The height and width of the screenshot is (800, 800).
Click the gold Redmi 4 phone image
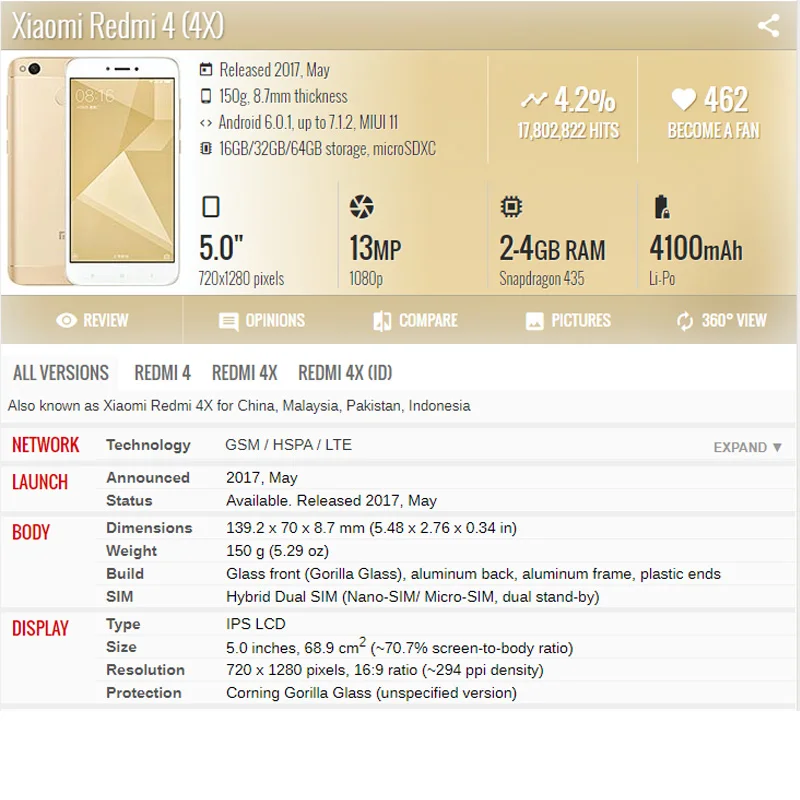click(92, 170)
